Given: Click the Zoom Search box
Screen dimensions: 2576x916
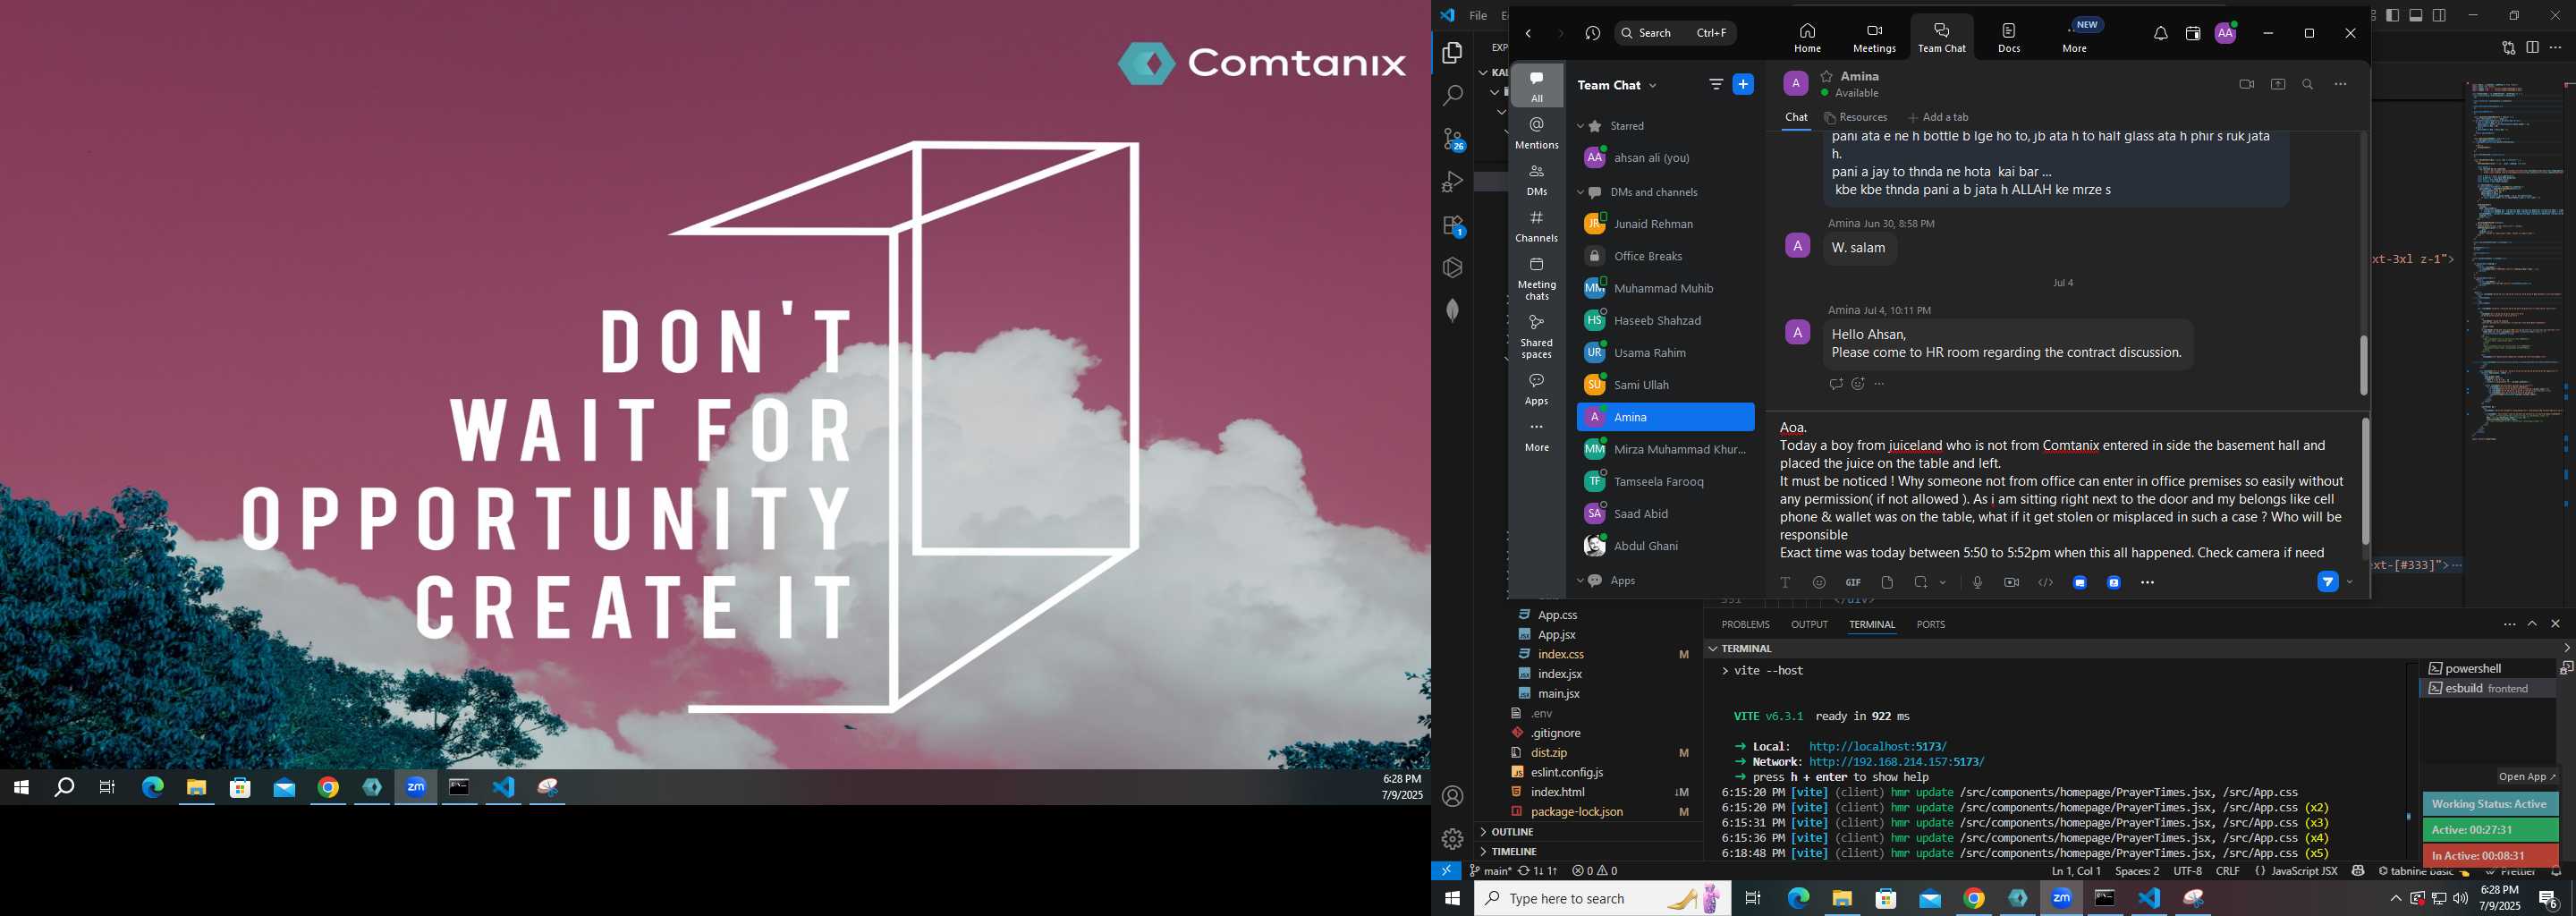Looking at the screenshot, I should coord(1675,33).
